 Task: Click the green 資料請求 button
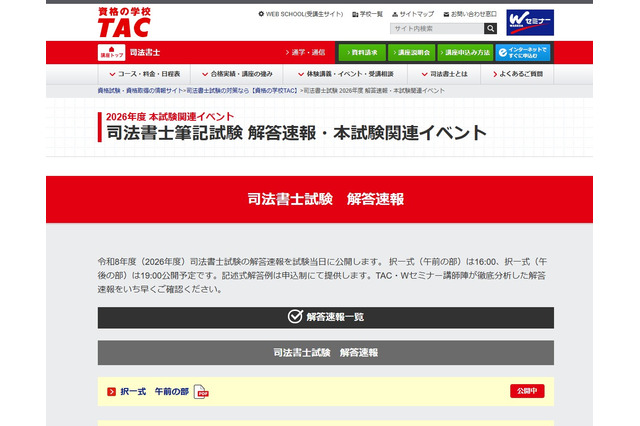click(362, 53)
